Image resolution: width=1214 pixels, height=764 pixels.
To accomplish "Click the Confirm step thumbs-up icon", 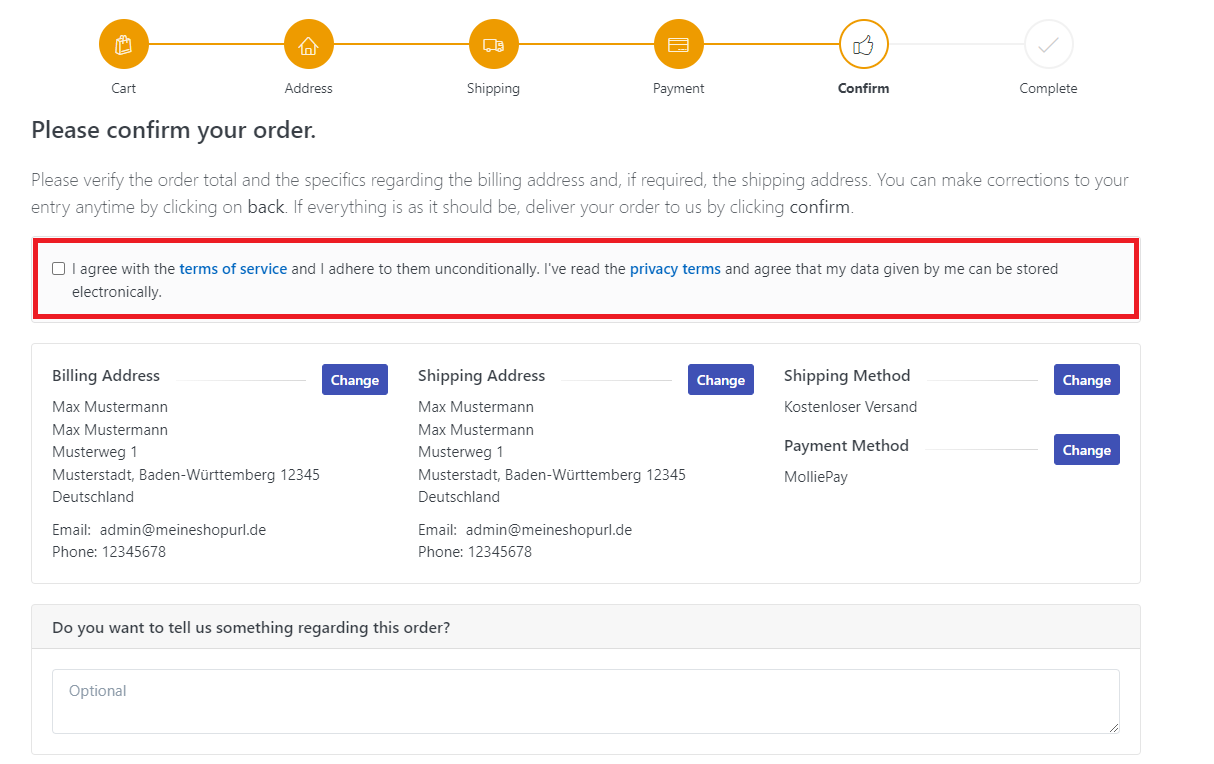I will pos(863,45).
